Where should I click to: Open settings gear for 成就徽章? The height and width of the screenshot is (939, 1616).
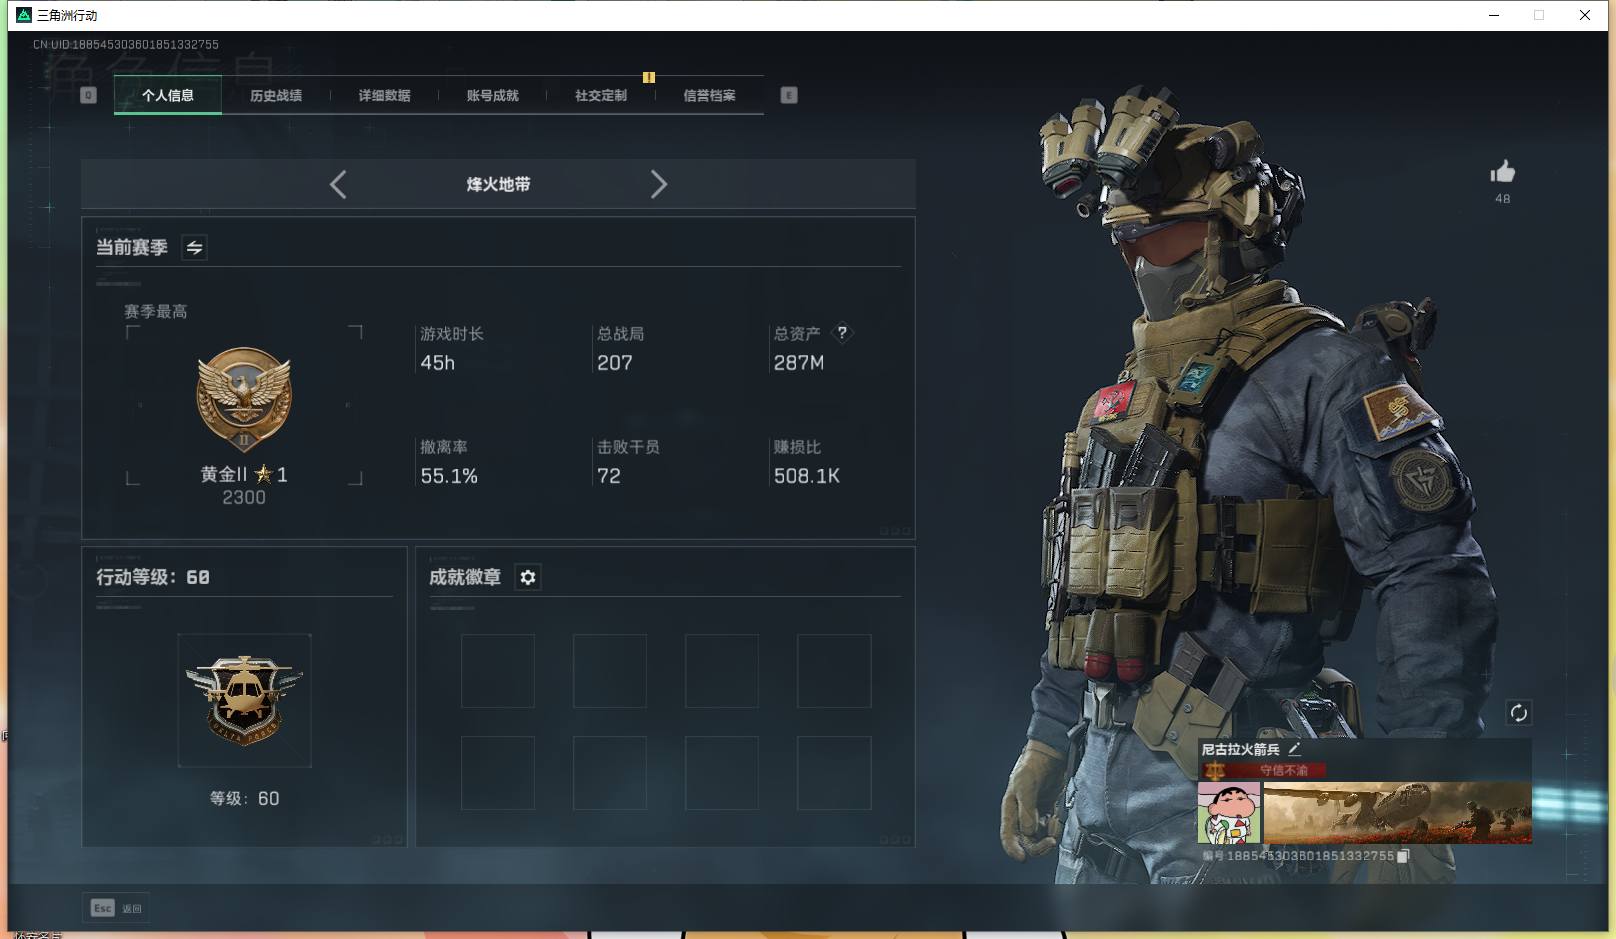point(528,577)
